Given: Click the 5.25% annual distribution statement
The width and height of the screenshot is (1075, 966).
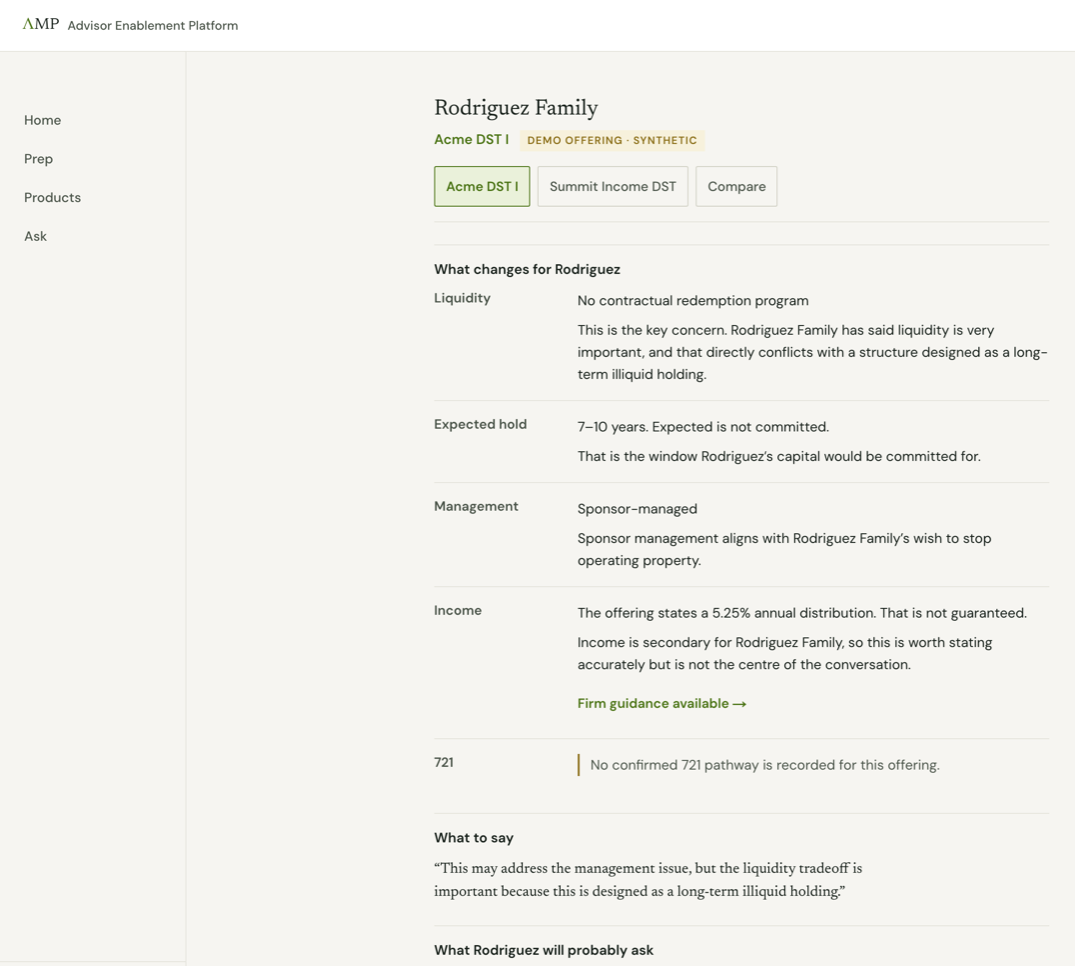Looking at the screenshot, I should (x=802, y=613).
